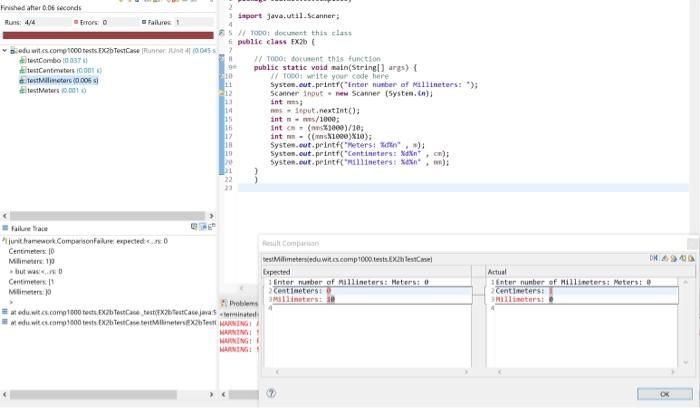Click the '> but was:' trace line
The width and height of the screenshot is (700, 408).
click(36, 271)
